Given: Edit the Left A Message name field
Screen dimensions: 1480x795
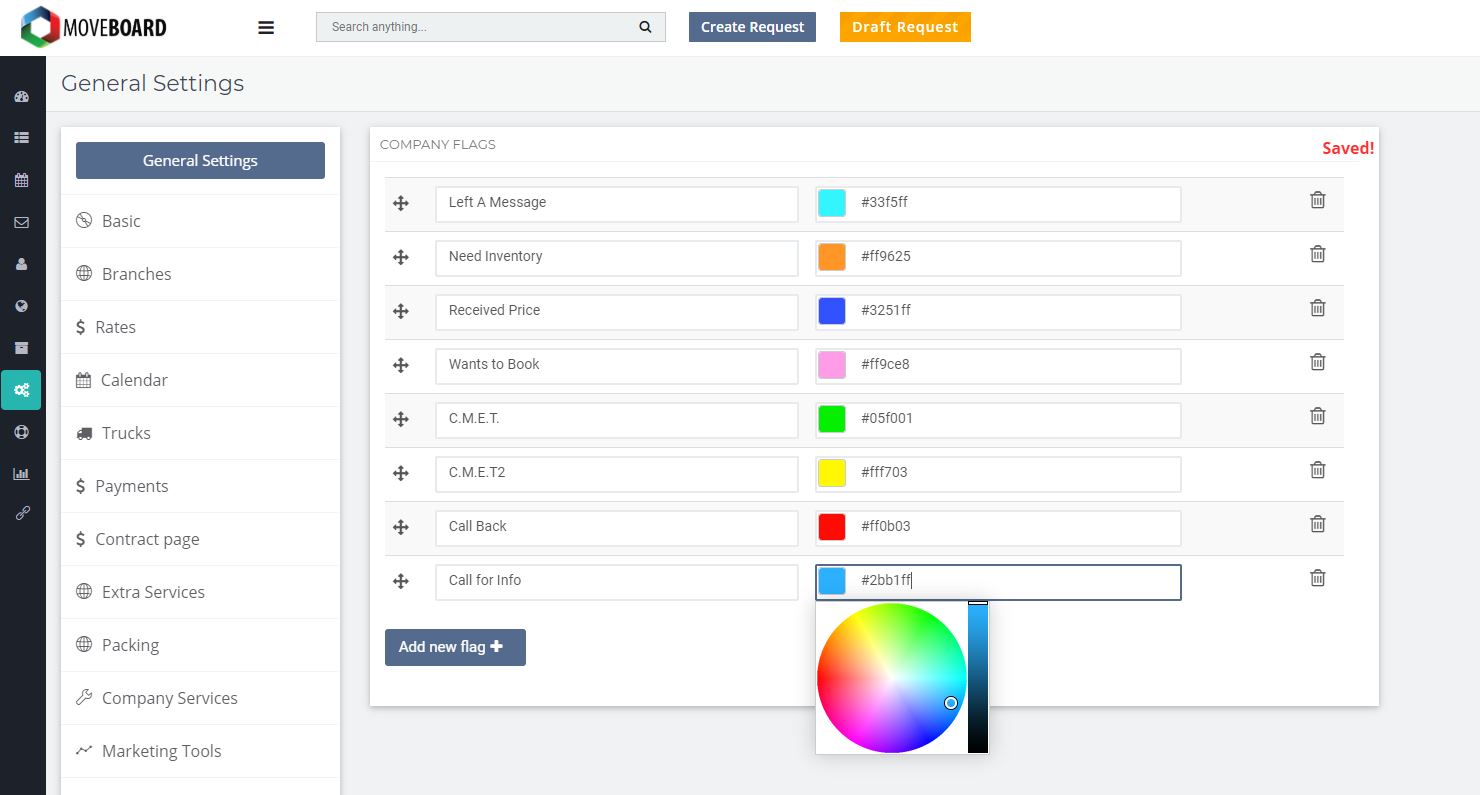Looking at the screenshot, I should click(617, 203).
